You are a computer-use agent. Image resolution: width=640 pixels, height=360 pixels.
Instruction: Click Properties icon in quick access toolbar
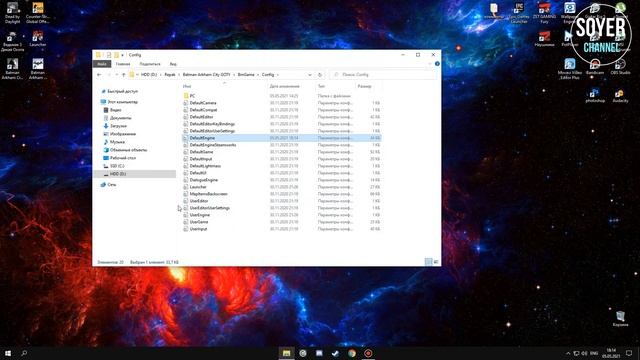point(109,55)
